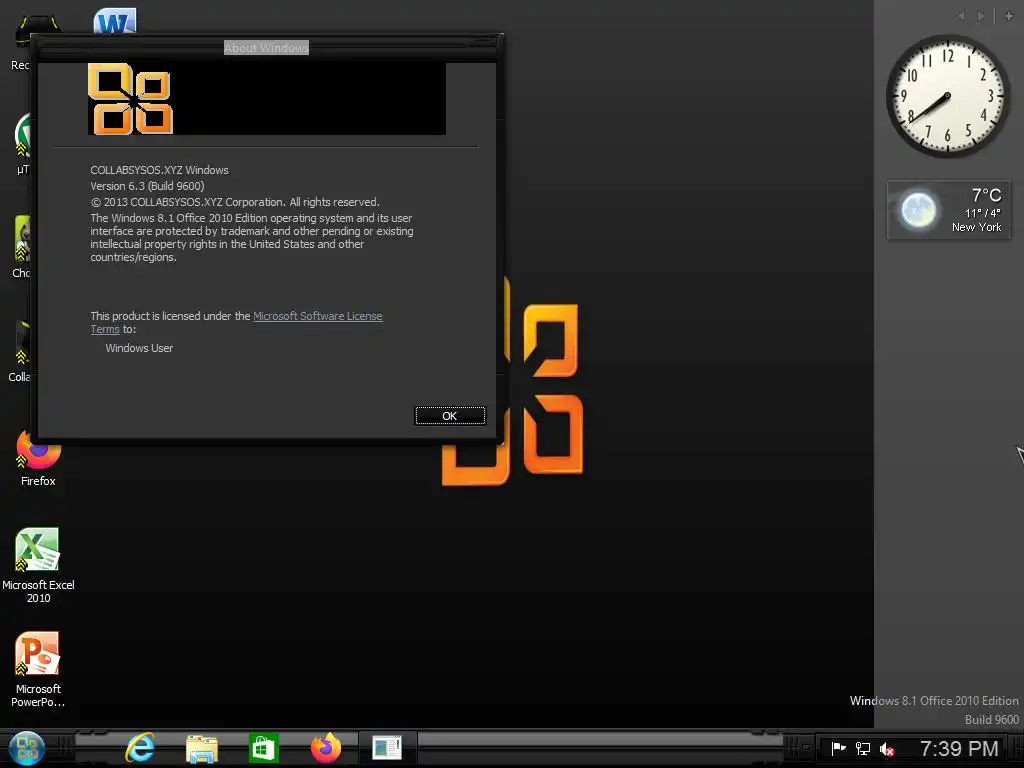Open File Explorer from taskbar

202,748
